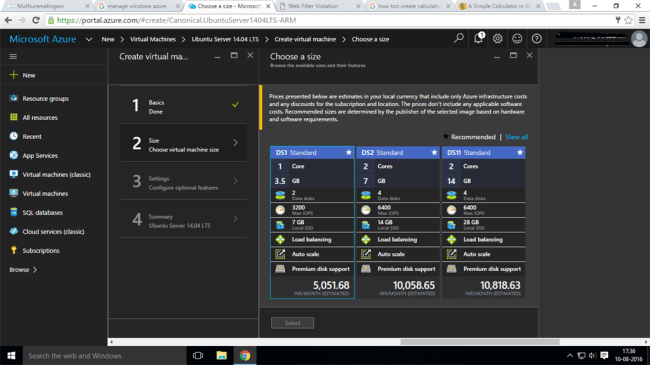Click the DS1 Load balancing icon
Viewport: 650px width, 365px height.
[280, 239]
